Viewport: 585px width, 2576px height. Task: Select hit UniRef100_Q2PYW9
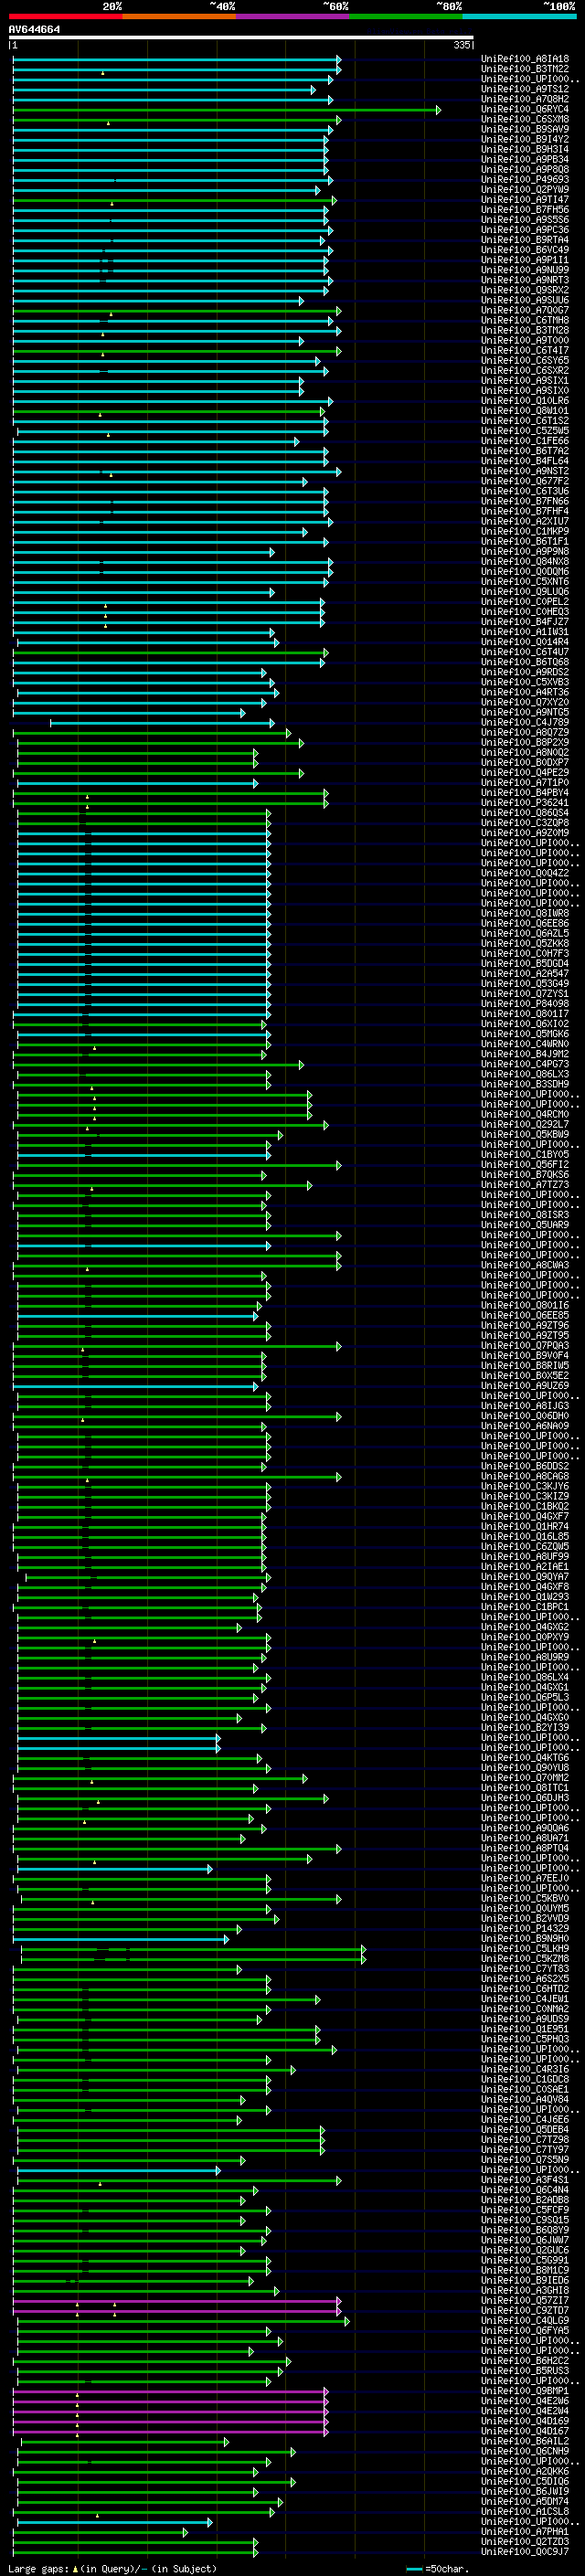tap(525, 190)
